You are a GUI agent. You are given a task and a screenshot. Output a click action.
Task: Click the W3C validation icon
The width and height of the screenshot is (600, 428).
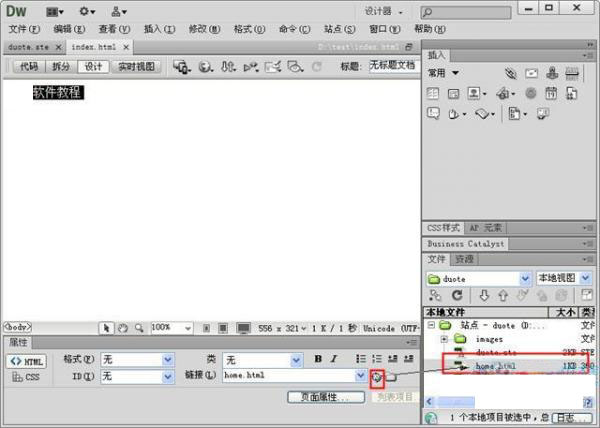coord(251,67)
